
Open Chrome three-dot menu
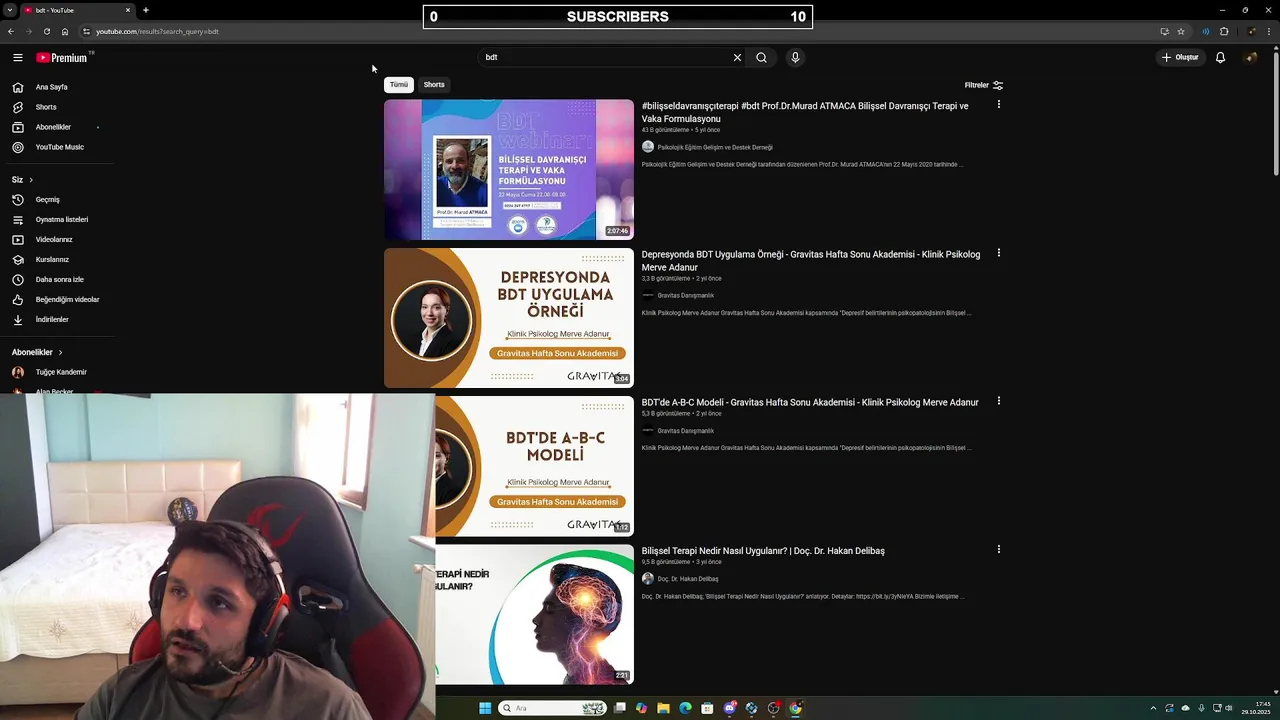coord(1269,31)
